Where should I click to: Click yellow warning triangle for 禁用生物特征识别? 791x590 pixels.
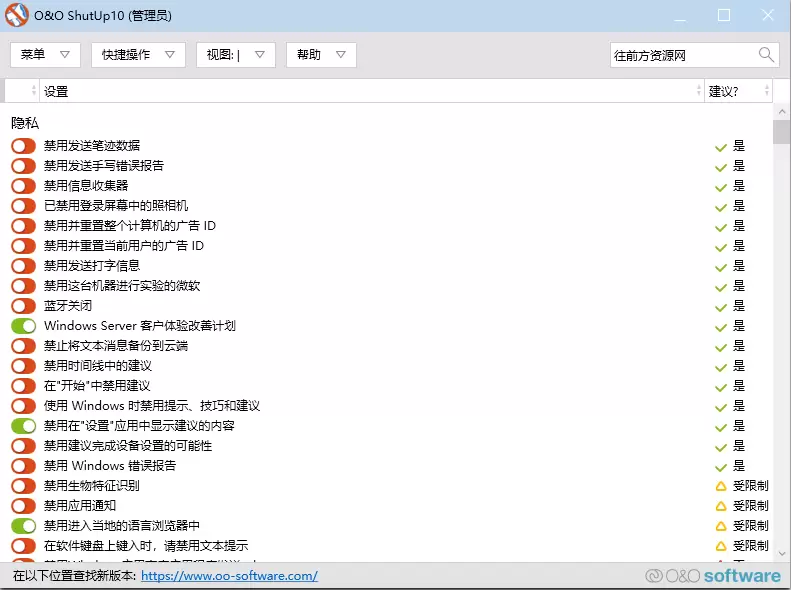tap(721, 486)
